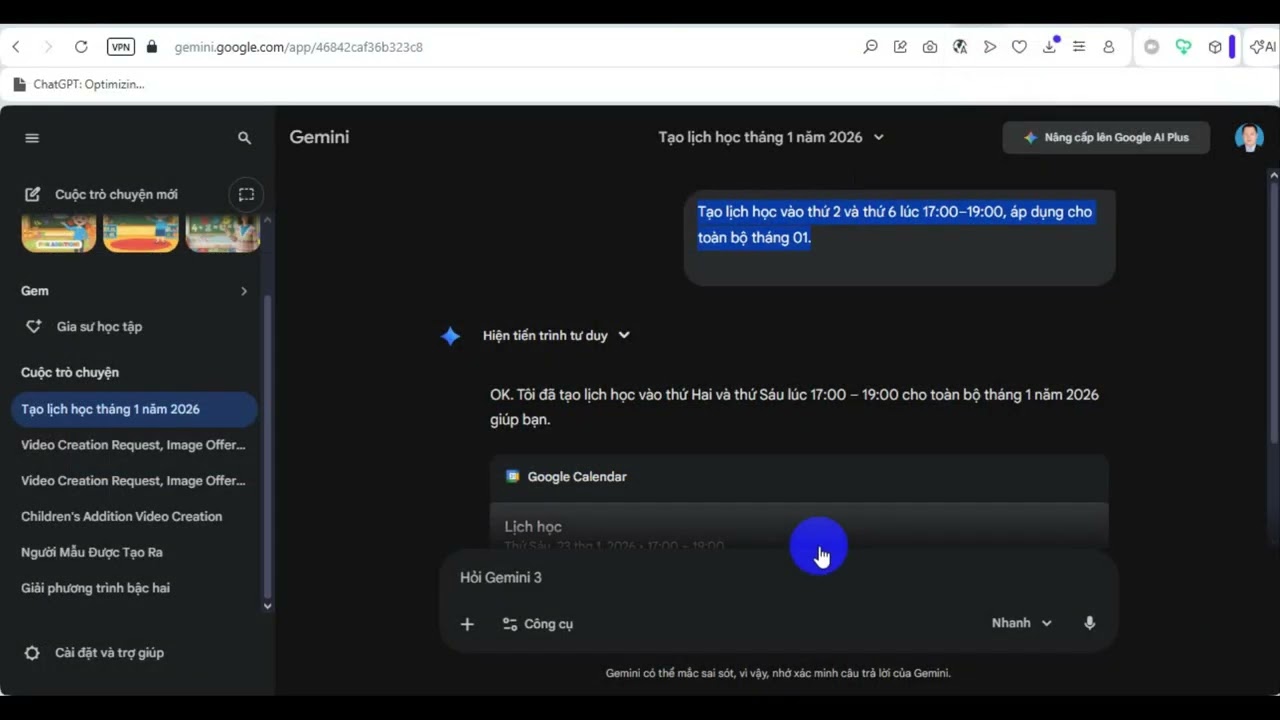Collapse sidebar with the hamburger menu
This screenshot has width=1280, height=720.
click(x=32, y=138)
